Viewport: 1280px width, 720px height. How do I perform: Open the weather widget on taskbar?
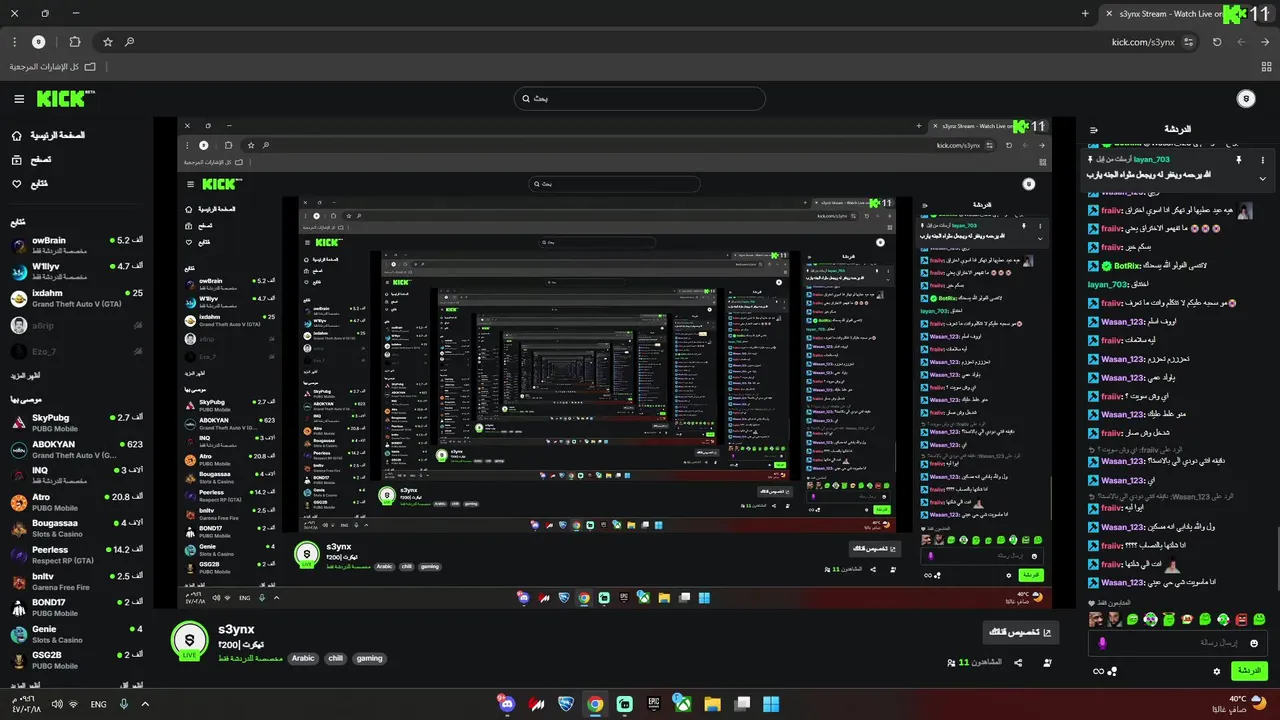(x=1239, y=704)
